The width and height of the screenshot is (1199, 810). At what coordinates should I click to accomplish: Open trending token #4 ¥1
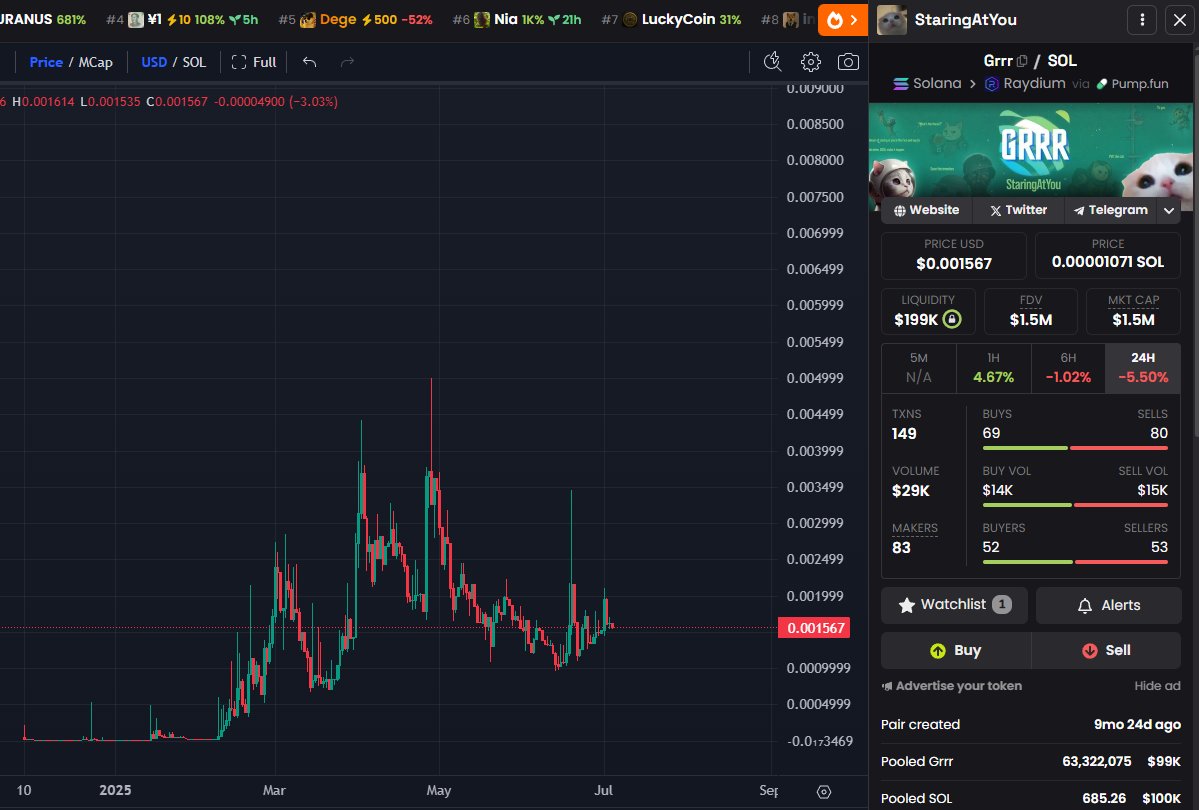pos(182,20)
